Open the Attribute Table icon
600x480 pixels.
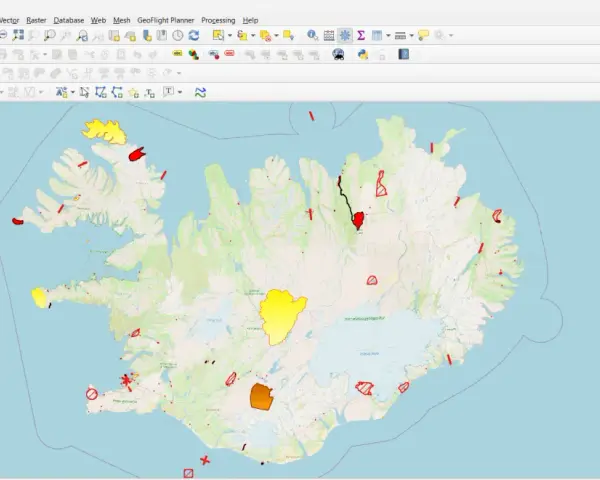(377, 36)
